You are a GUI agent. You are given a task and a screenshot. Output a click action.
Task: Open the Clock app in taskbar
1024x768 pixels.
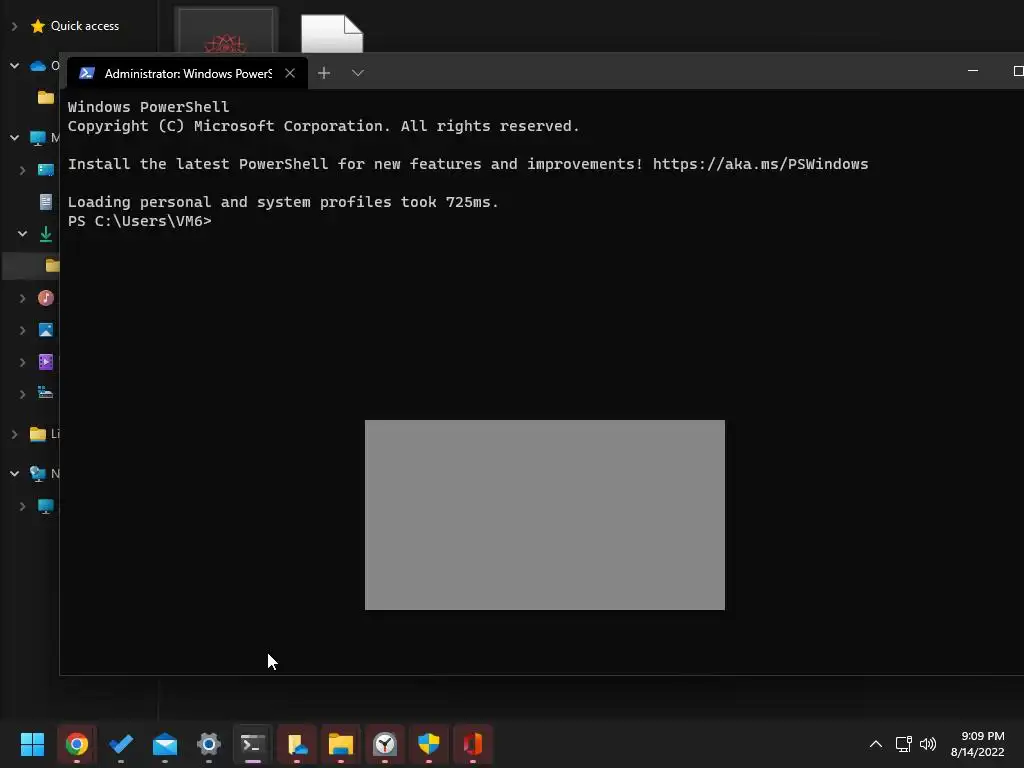385,744
